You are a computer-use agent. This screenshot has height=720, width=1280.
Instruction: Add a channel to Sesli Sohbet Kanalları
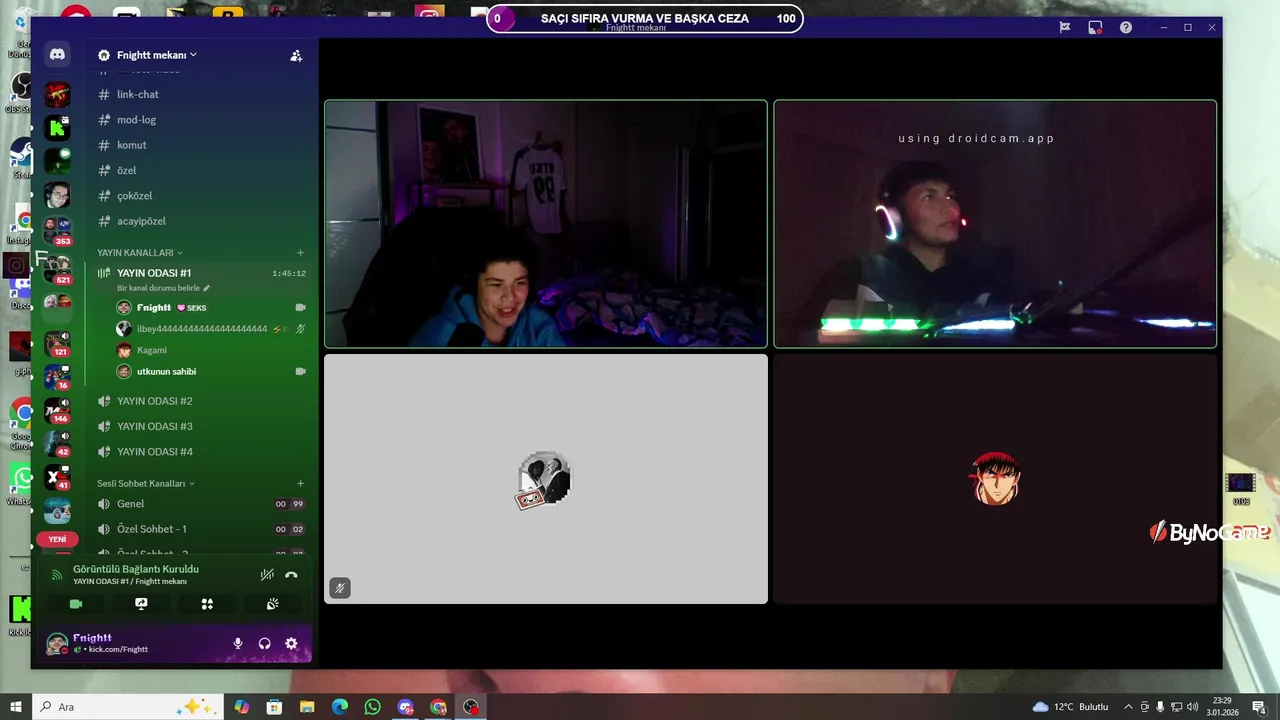(300, 483)
